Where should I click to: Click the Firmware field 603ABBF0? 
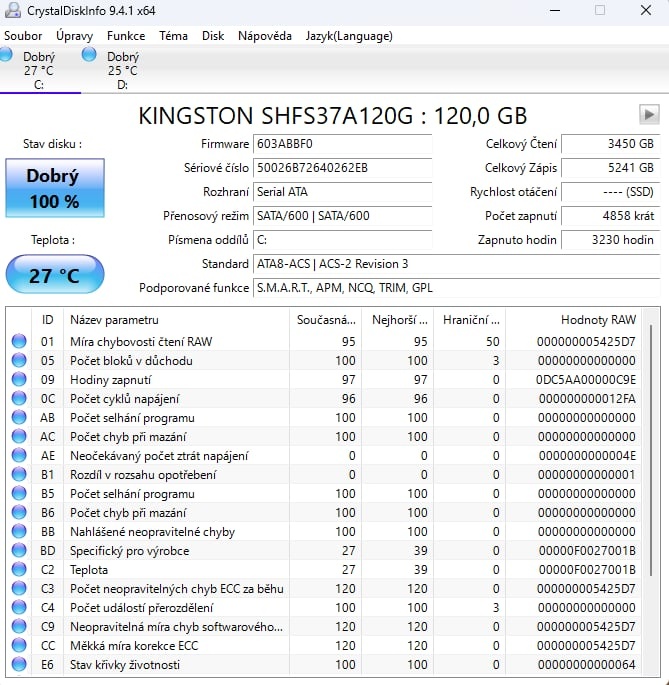pos(343,144)
